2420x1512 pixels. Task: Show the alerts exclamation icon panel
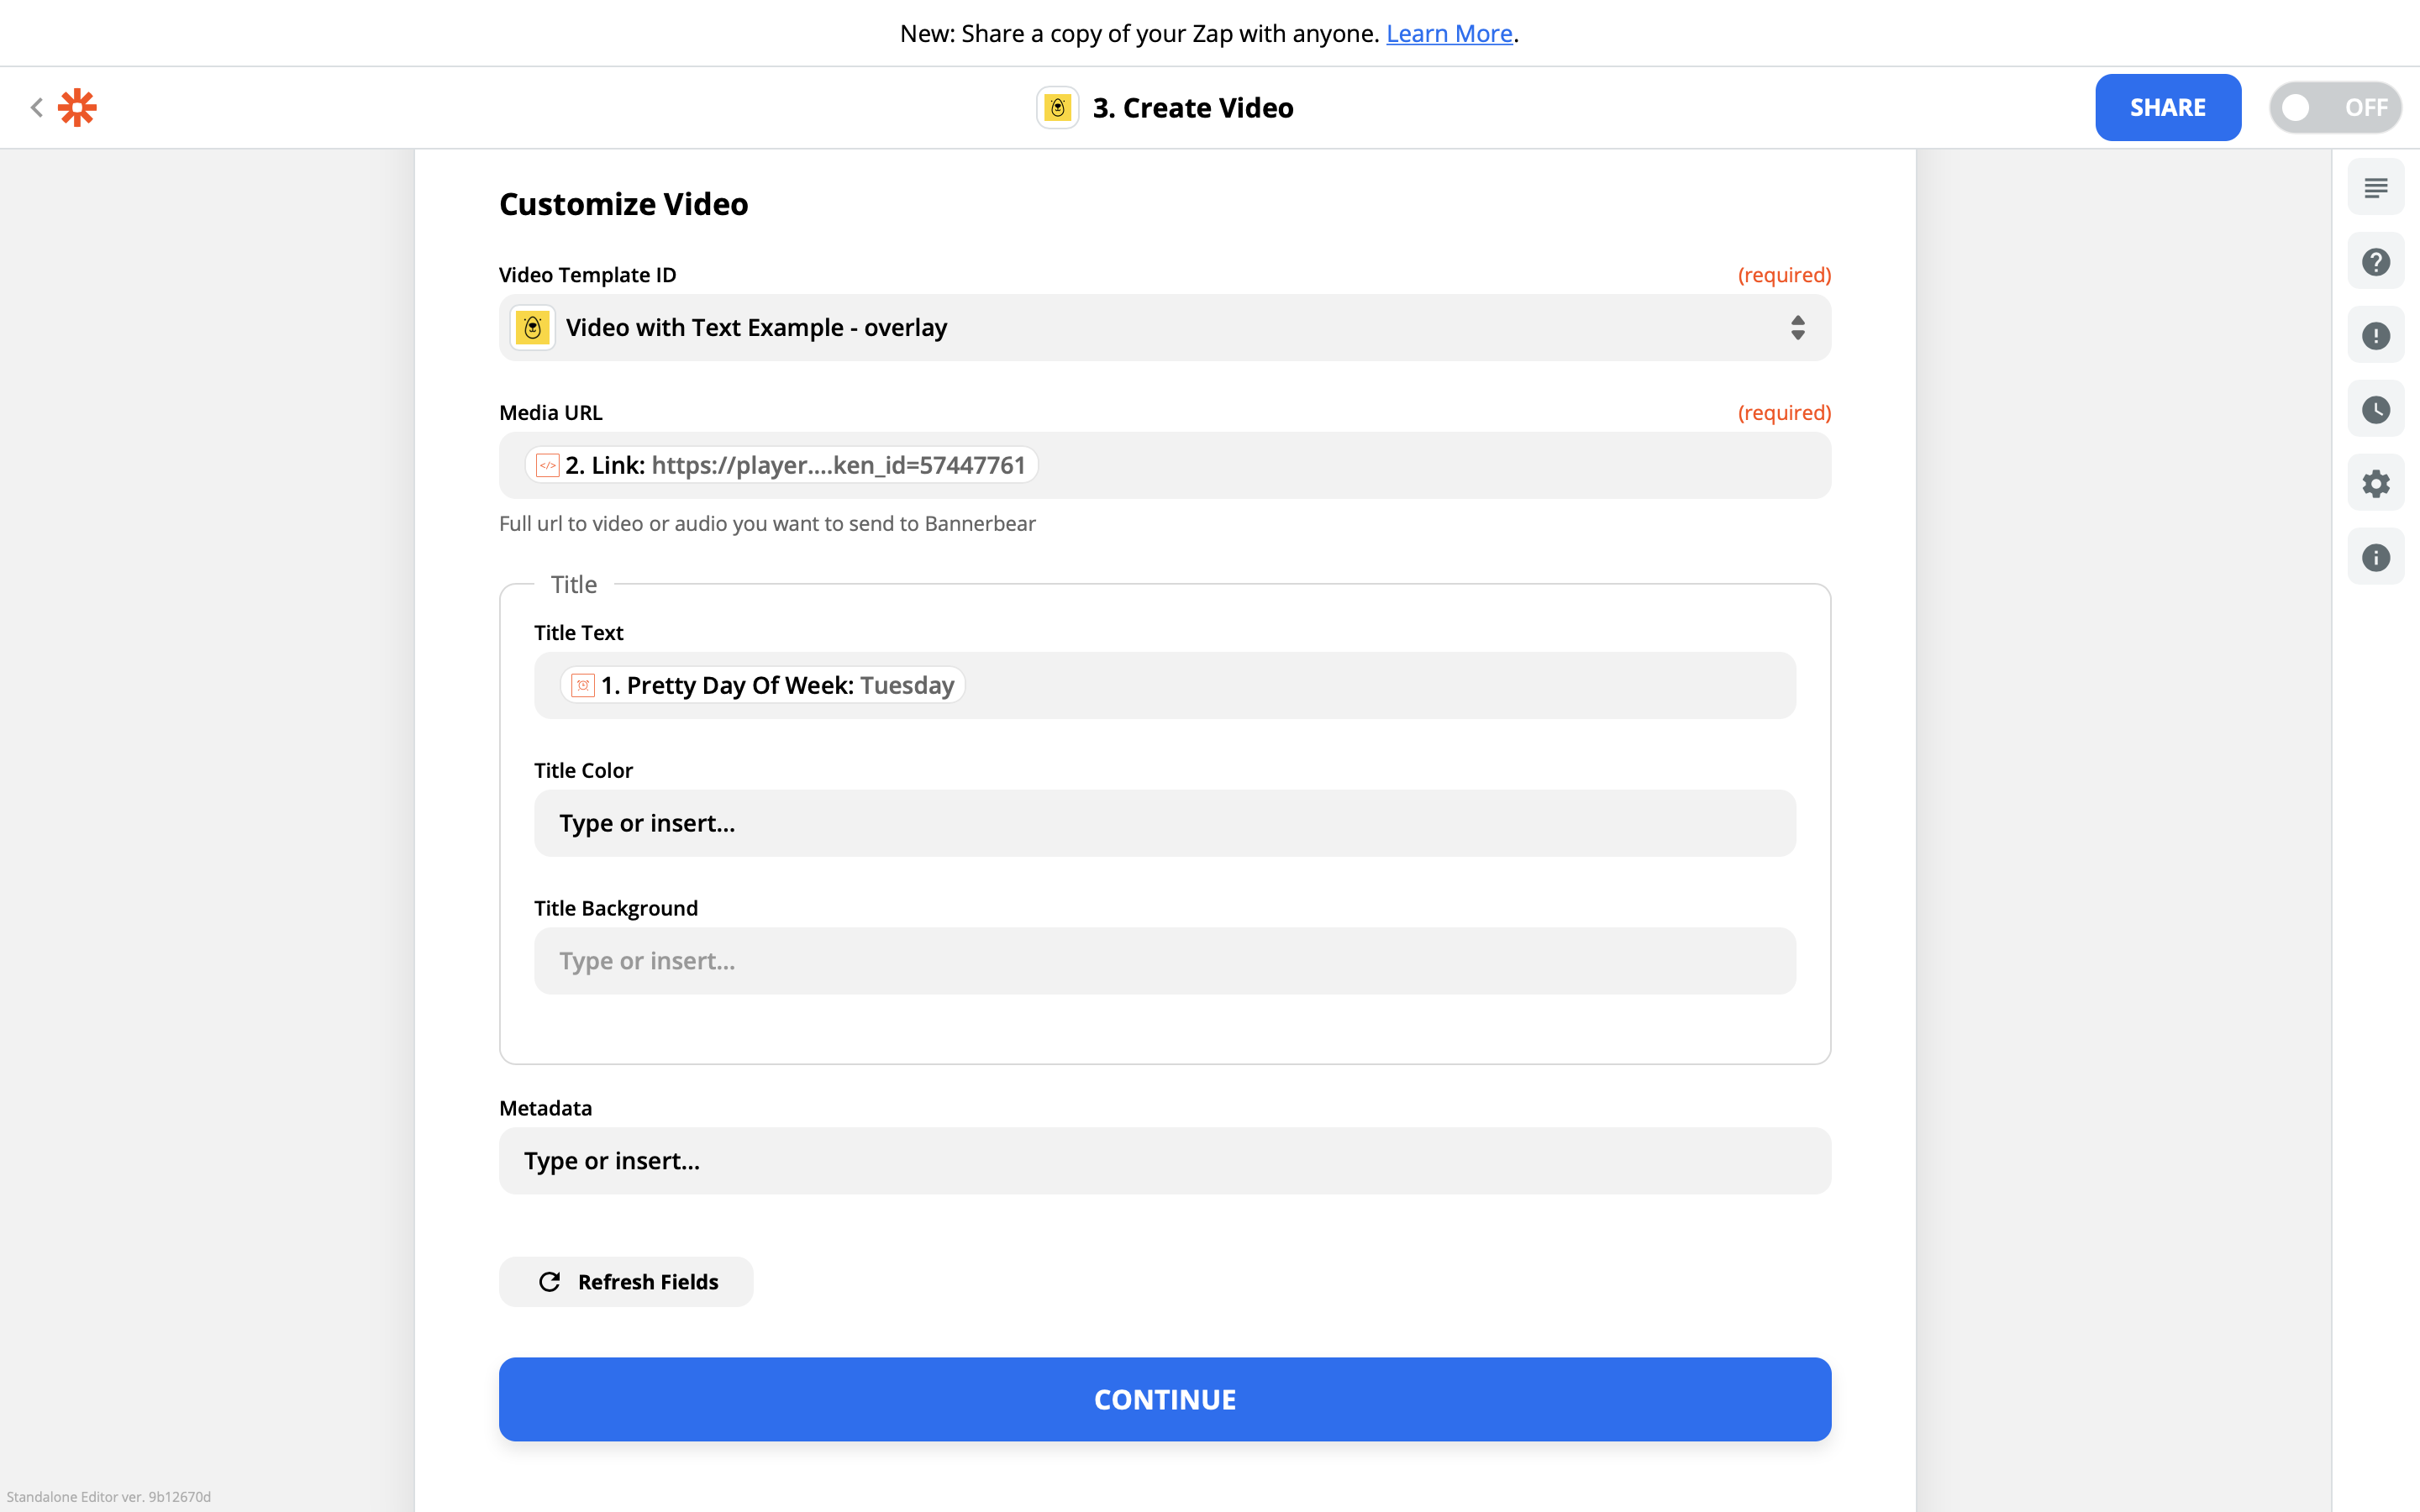pos(2375,336)
